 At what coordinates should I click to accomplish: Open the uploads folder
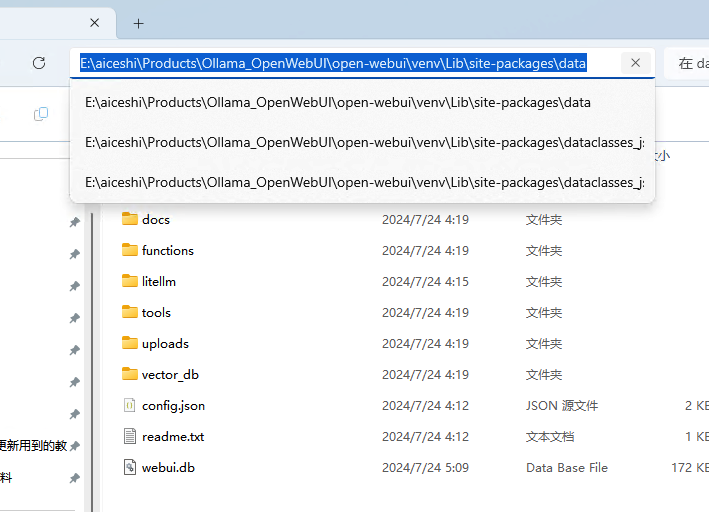(165, 344)
